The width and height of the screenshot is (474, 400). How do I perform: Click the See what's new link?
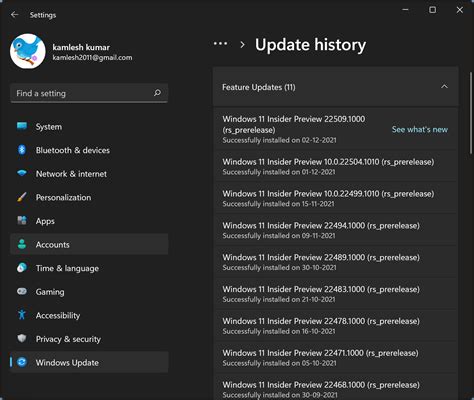(420, 129)
